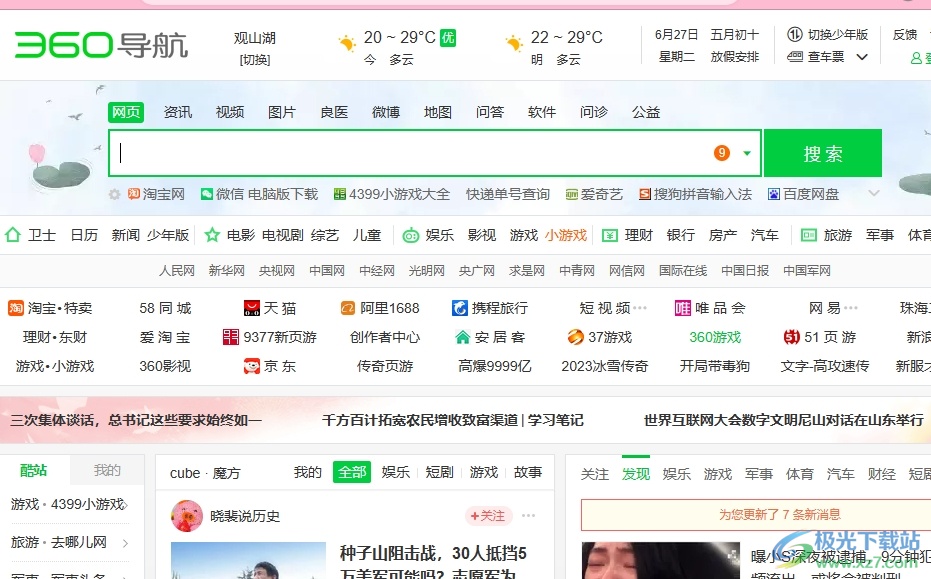The width and height of the screenshot is (931, 579).
Task: Open 安居客 site link
Action: click(490, 337)
